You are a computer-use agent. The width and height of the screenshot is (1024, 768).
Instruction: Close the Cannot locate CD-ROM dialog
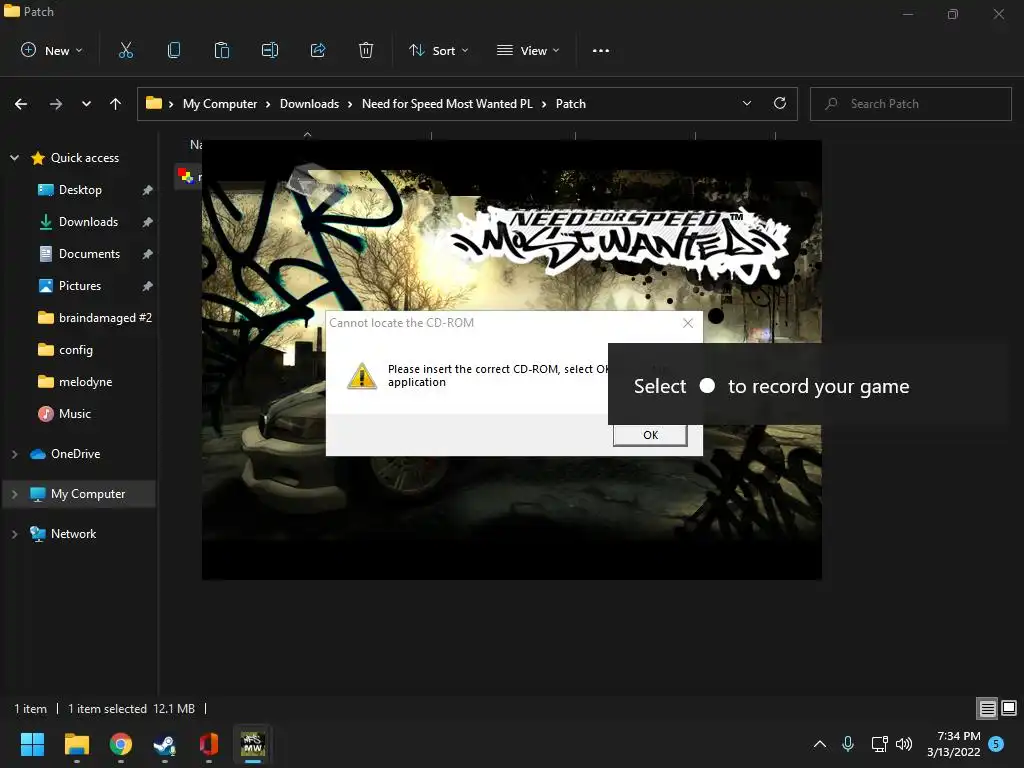click(x=688, y=323)
